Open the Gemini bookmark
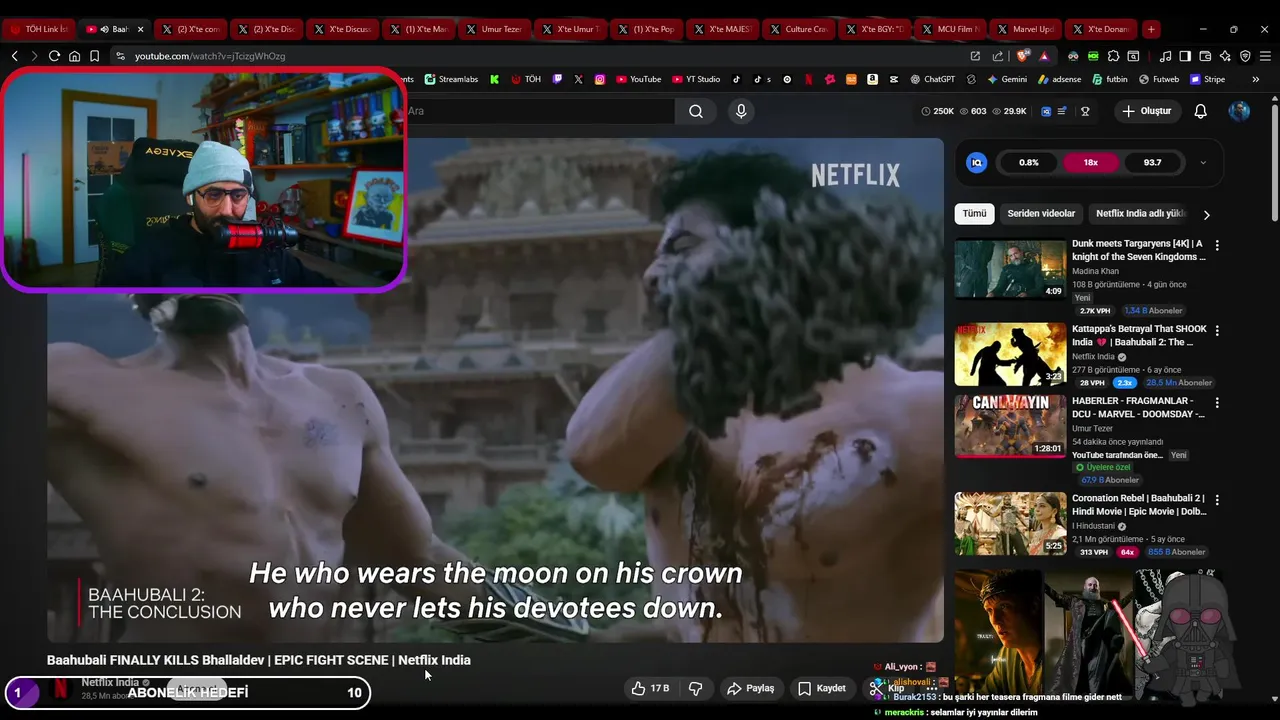 1007,79
